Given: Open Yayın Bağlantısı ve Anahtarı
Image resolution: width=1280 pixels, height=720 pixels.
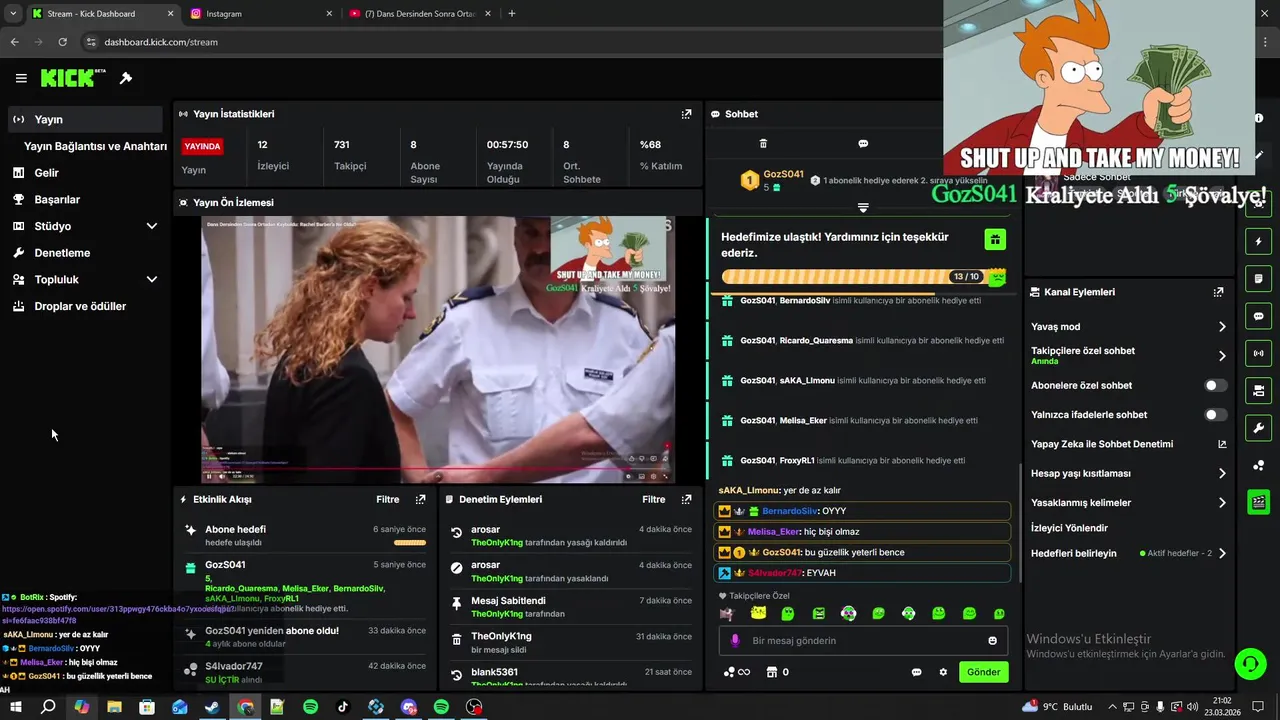Looking at the screenshot, I should click(95, 146).
